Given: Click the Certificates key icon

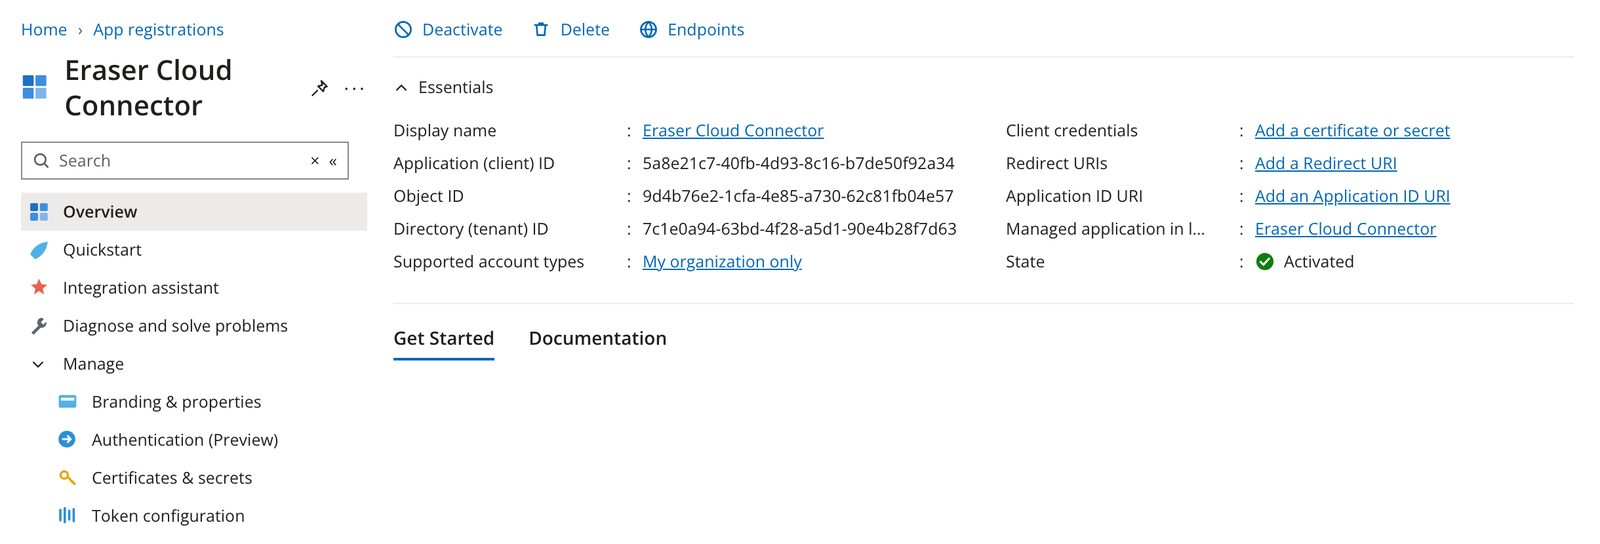Looking at the screenshot, I should tap(67, 478).
